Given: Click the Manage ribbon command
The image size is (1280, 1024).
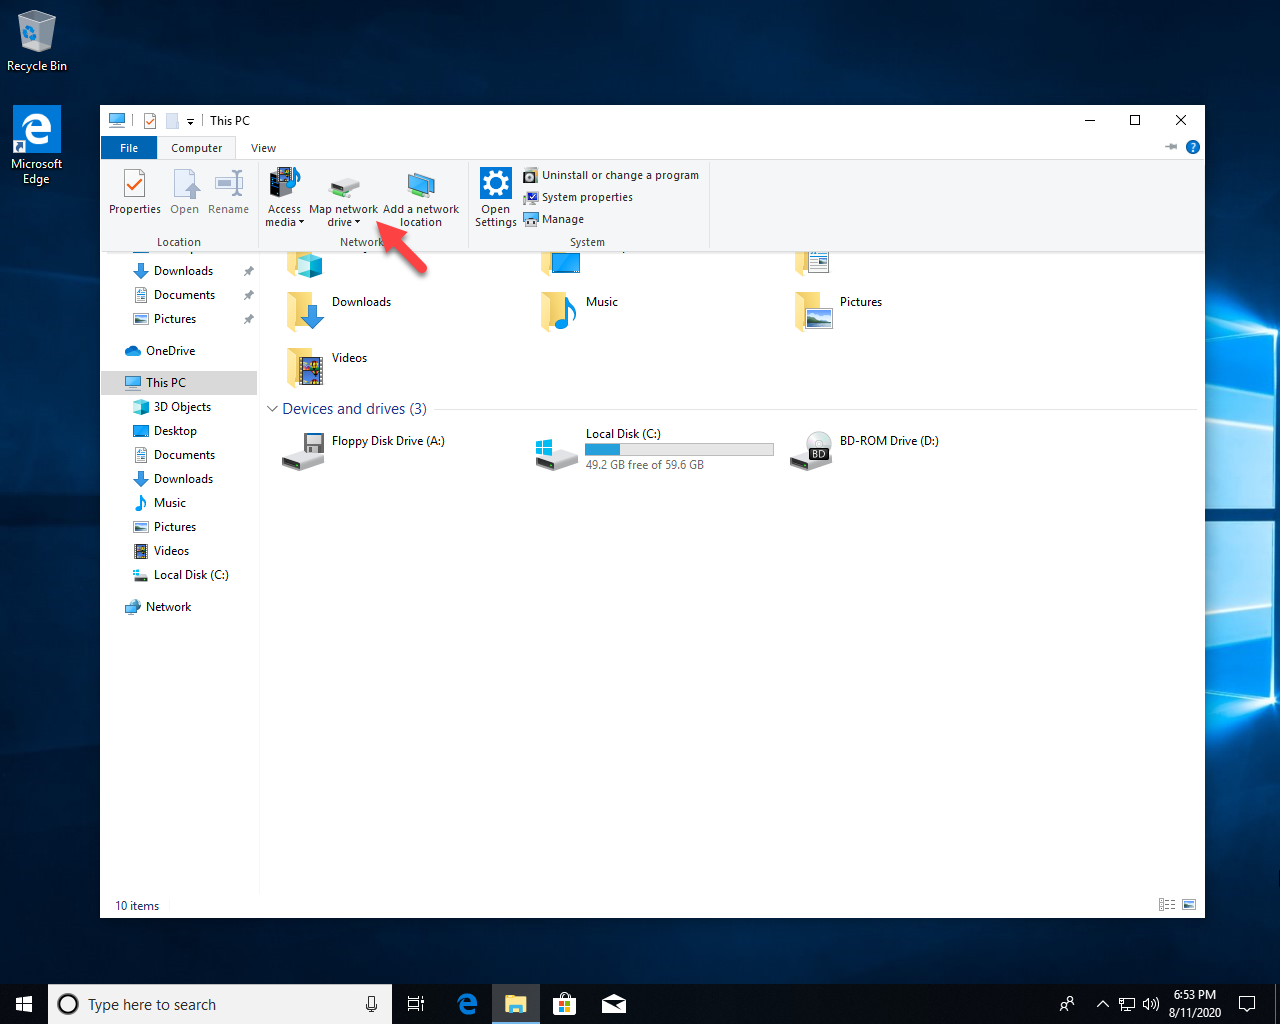Looking at the screenshot, I should [562, 219].
